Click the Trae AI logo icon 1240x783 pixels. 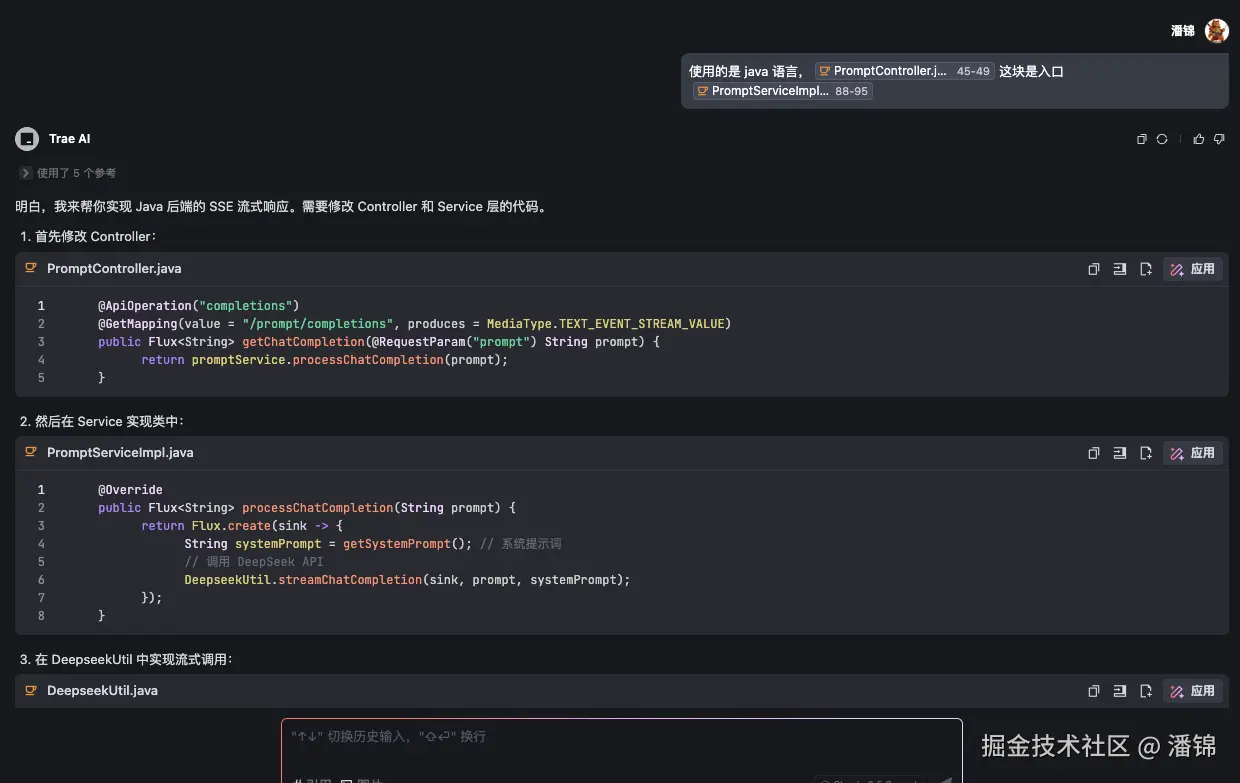click(27, 139)
